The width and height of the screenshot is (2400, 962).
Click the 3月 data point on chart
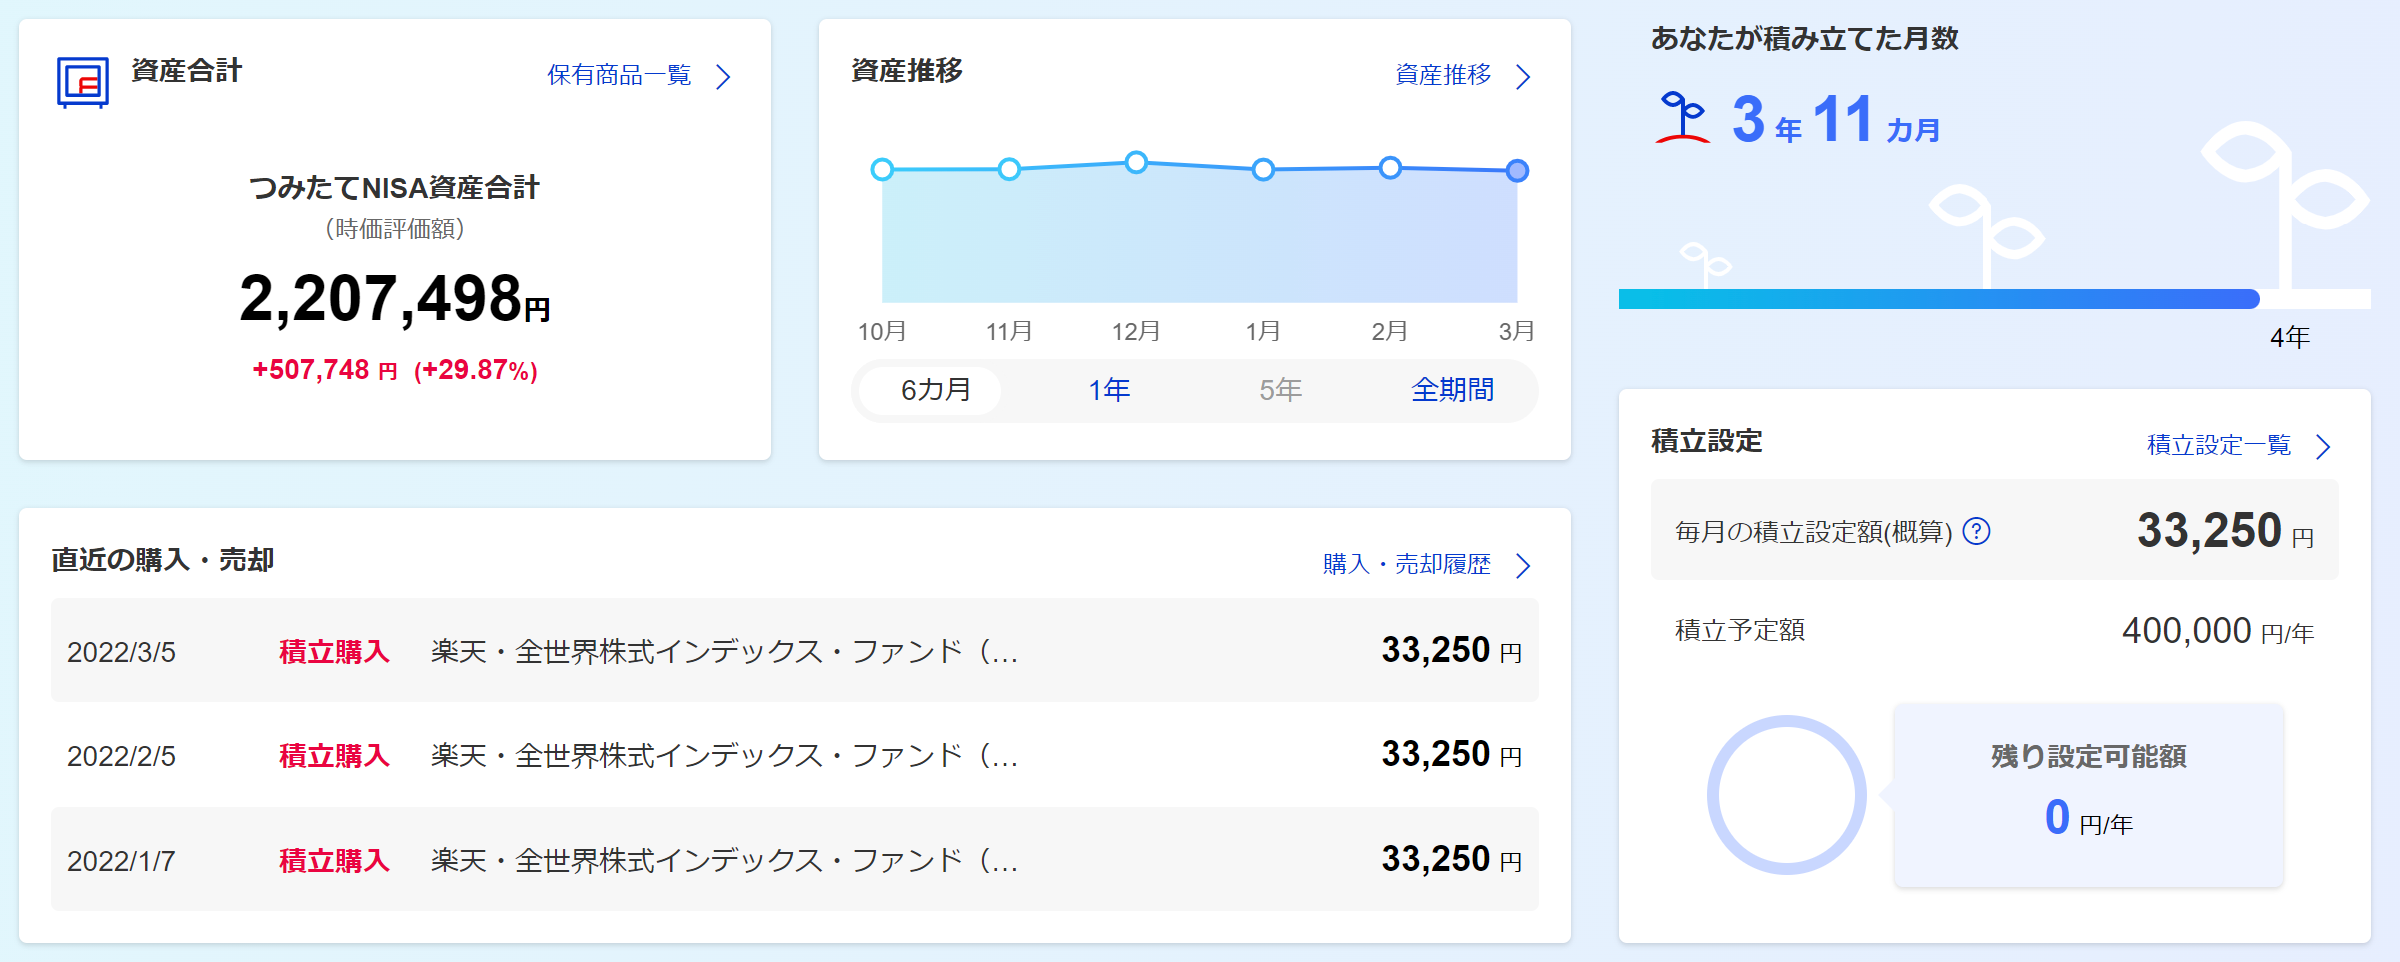pyautogui.click(x=1517, y=171)
